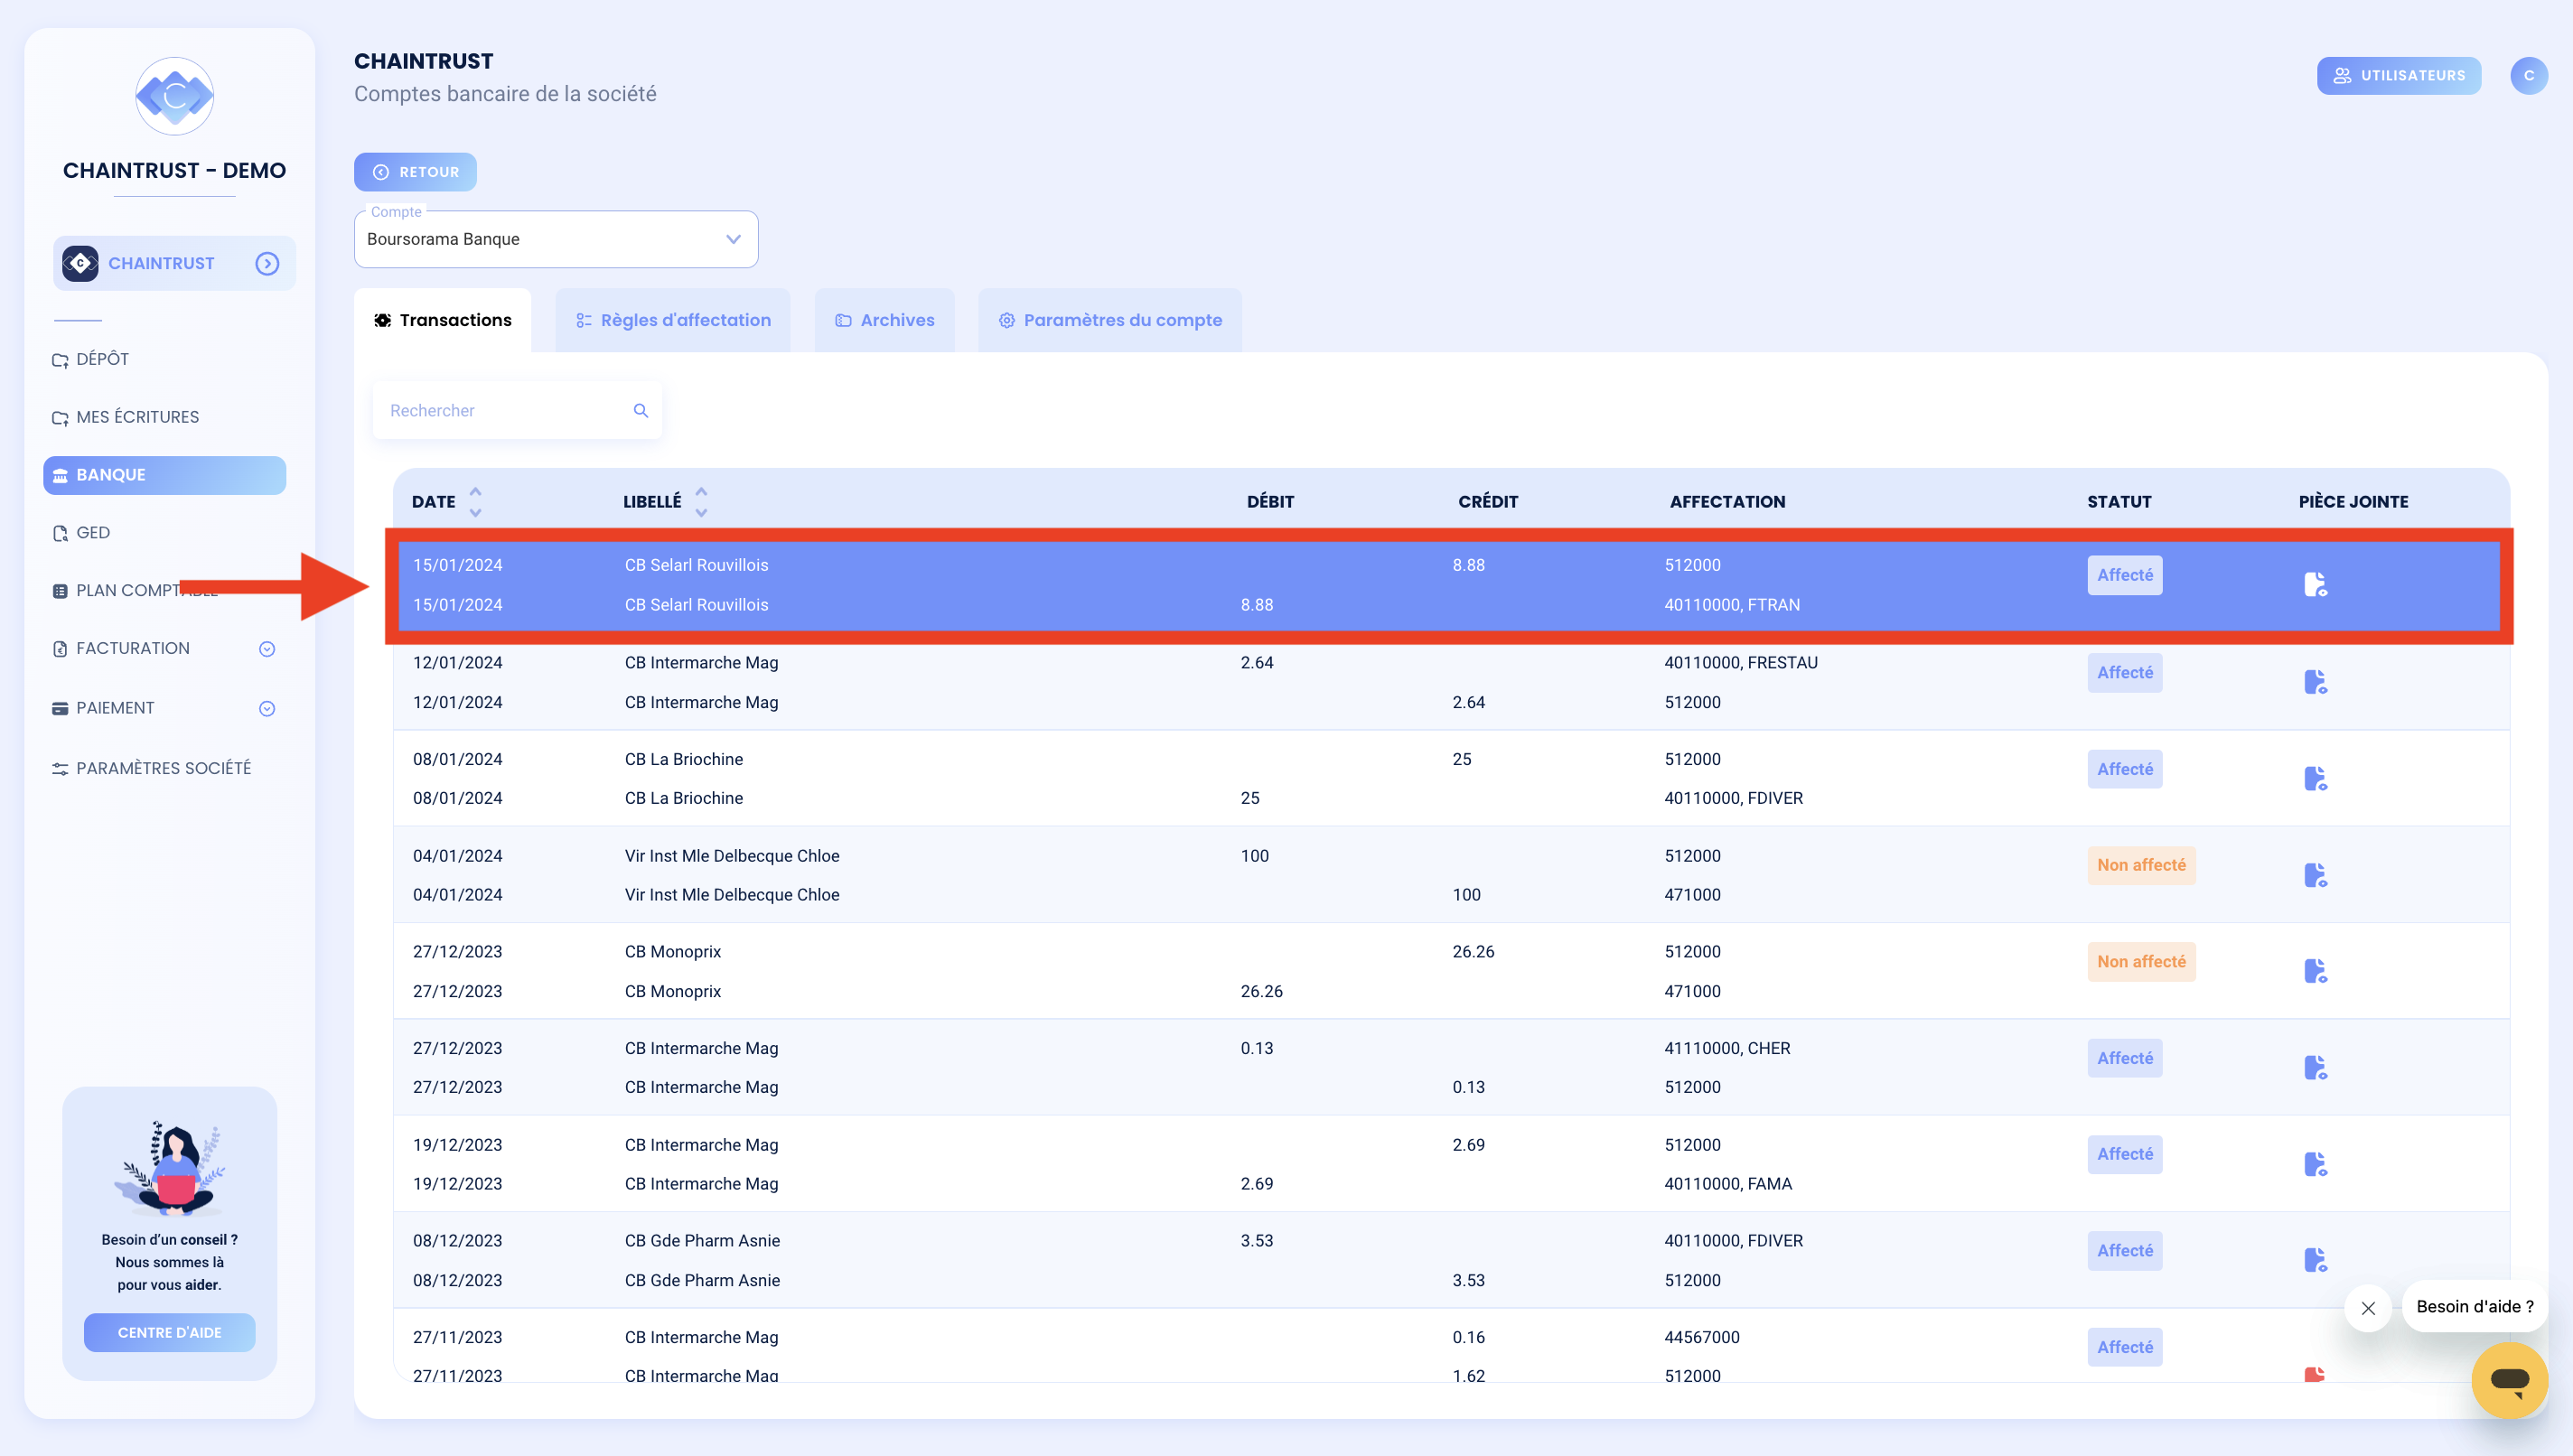2573x1456 pixels.
Task: Open the Archives tab
Action: [885, 320]
